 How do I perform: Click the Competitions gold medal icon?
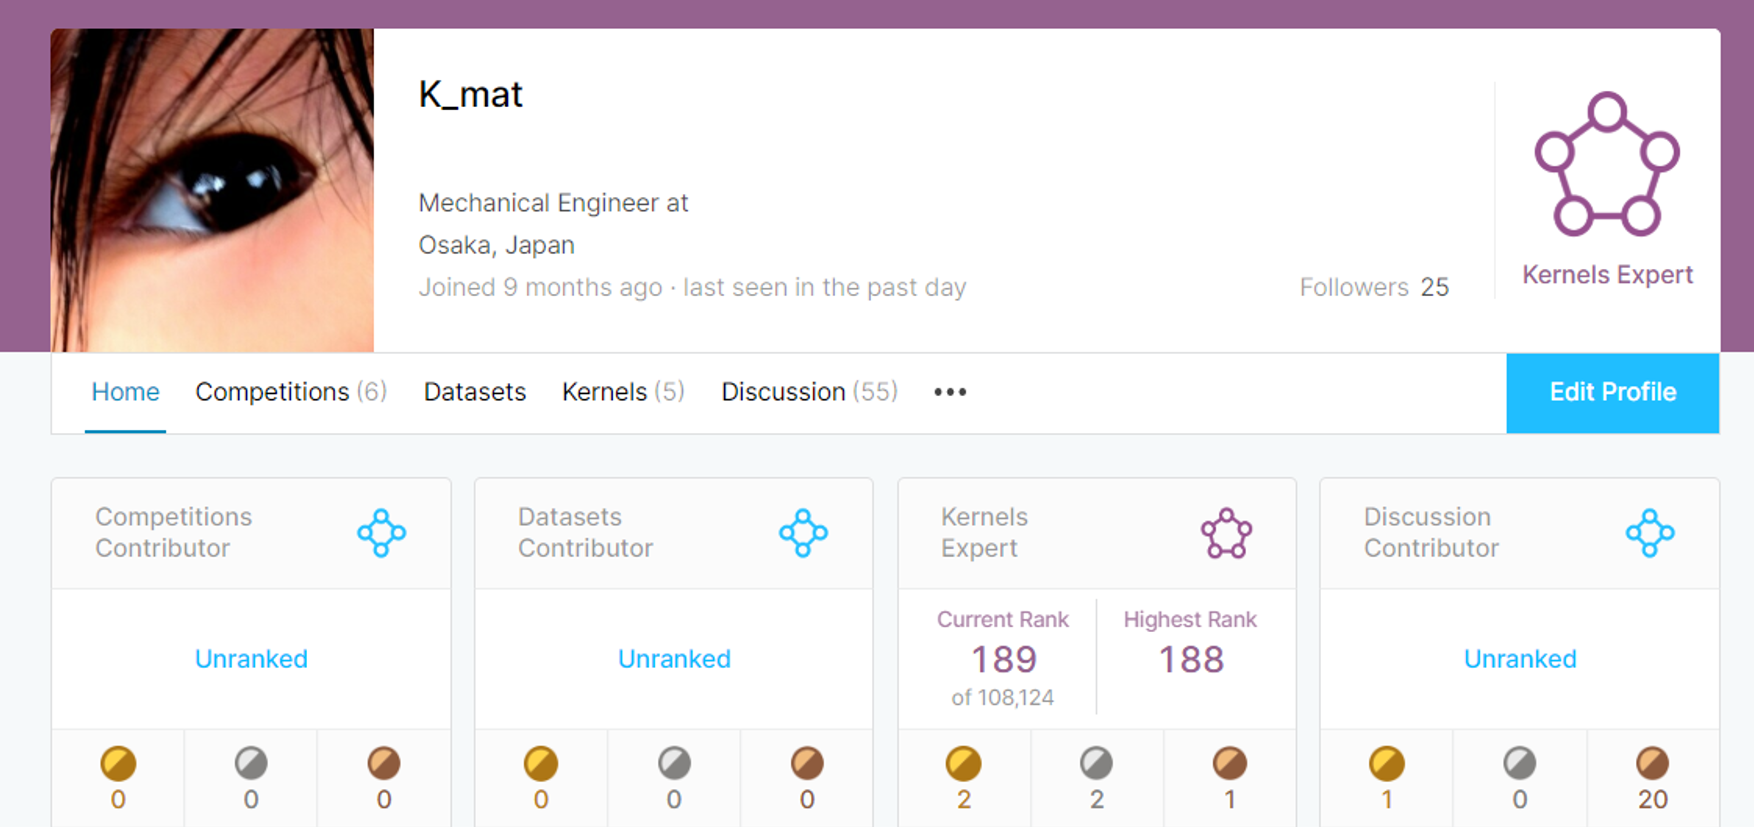tap(118, 764)
